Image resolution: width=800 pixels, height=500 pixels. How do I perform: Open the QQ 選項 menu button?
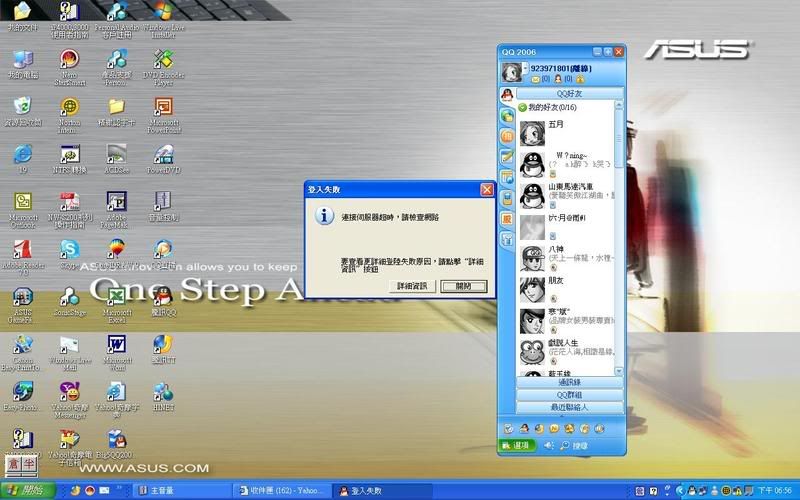pyautogui.click(x=516, y=445)
